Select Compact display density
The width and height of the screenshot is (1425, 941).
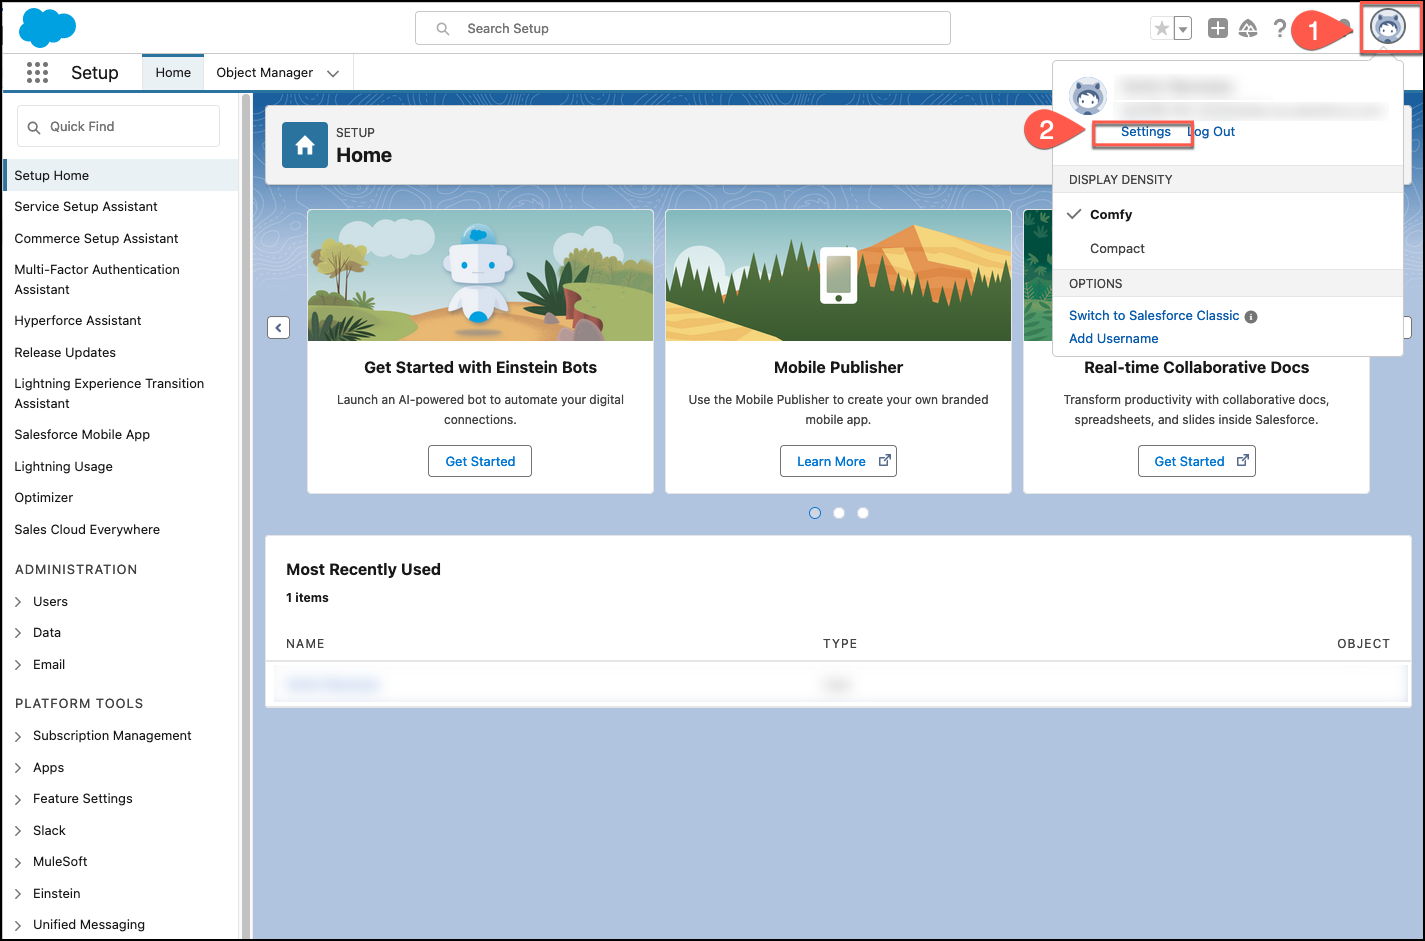tap(1117, 248)
